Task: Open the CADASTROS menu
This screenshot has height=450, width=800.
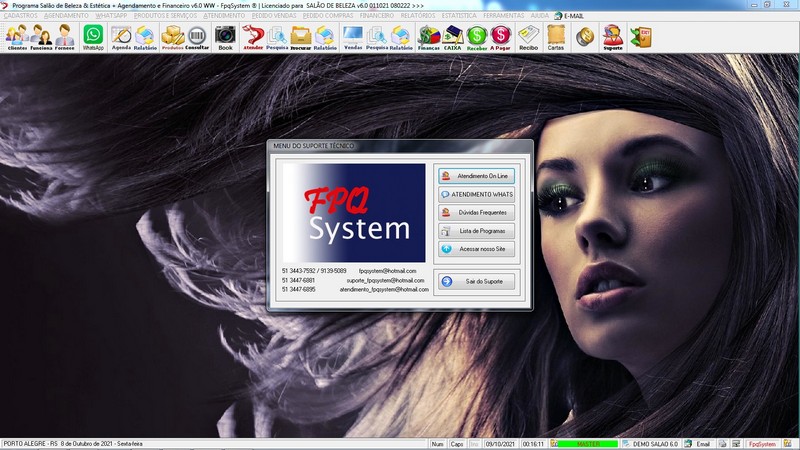Action: [21, 16]
